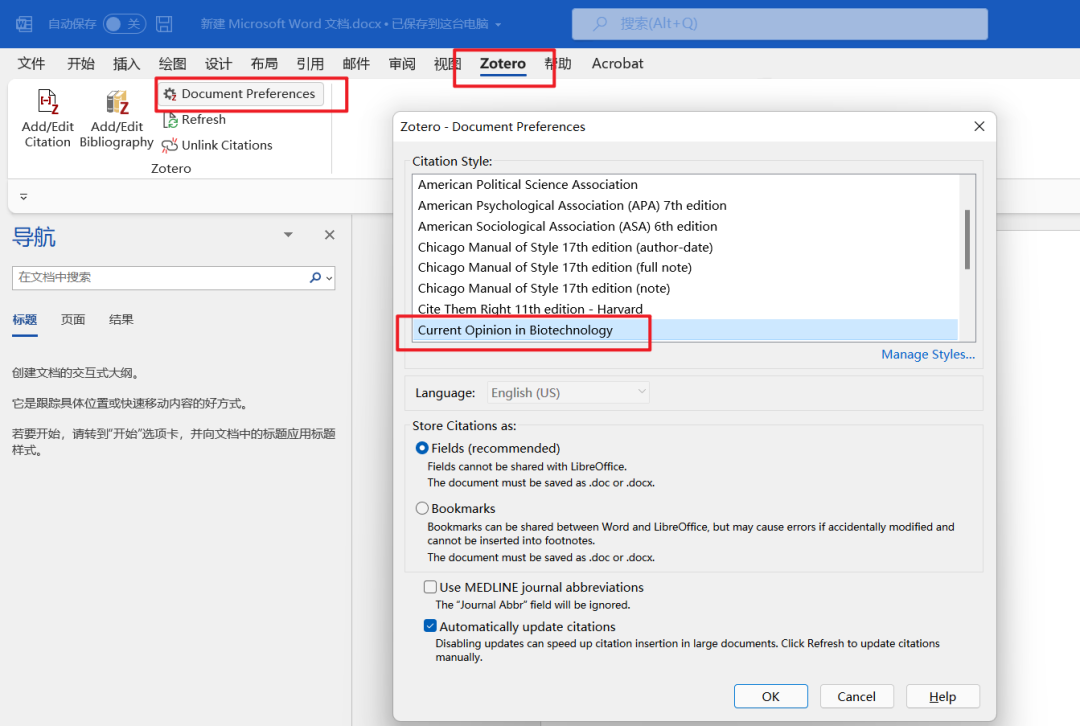
Task: Expand the quick access toolbar customize arrow
Action: pyautogui.click(x=23, y=197)
